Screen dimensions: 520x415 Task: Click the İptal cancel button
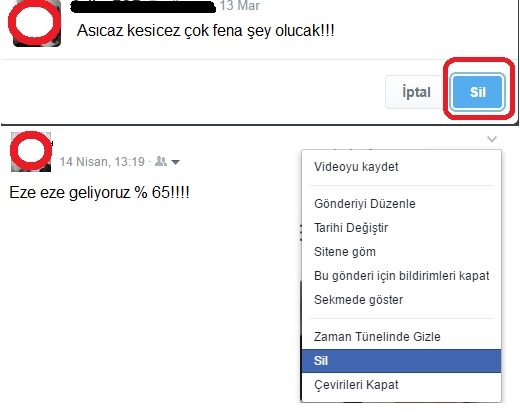[416, 92]
